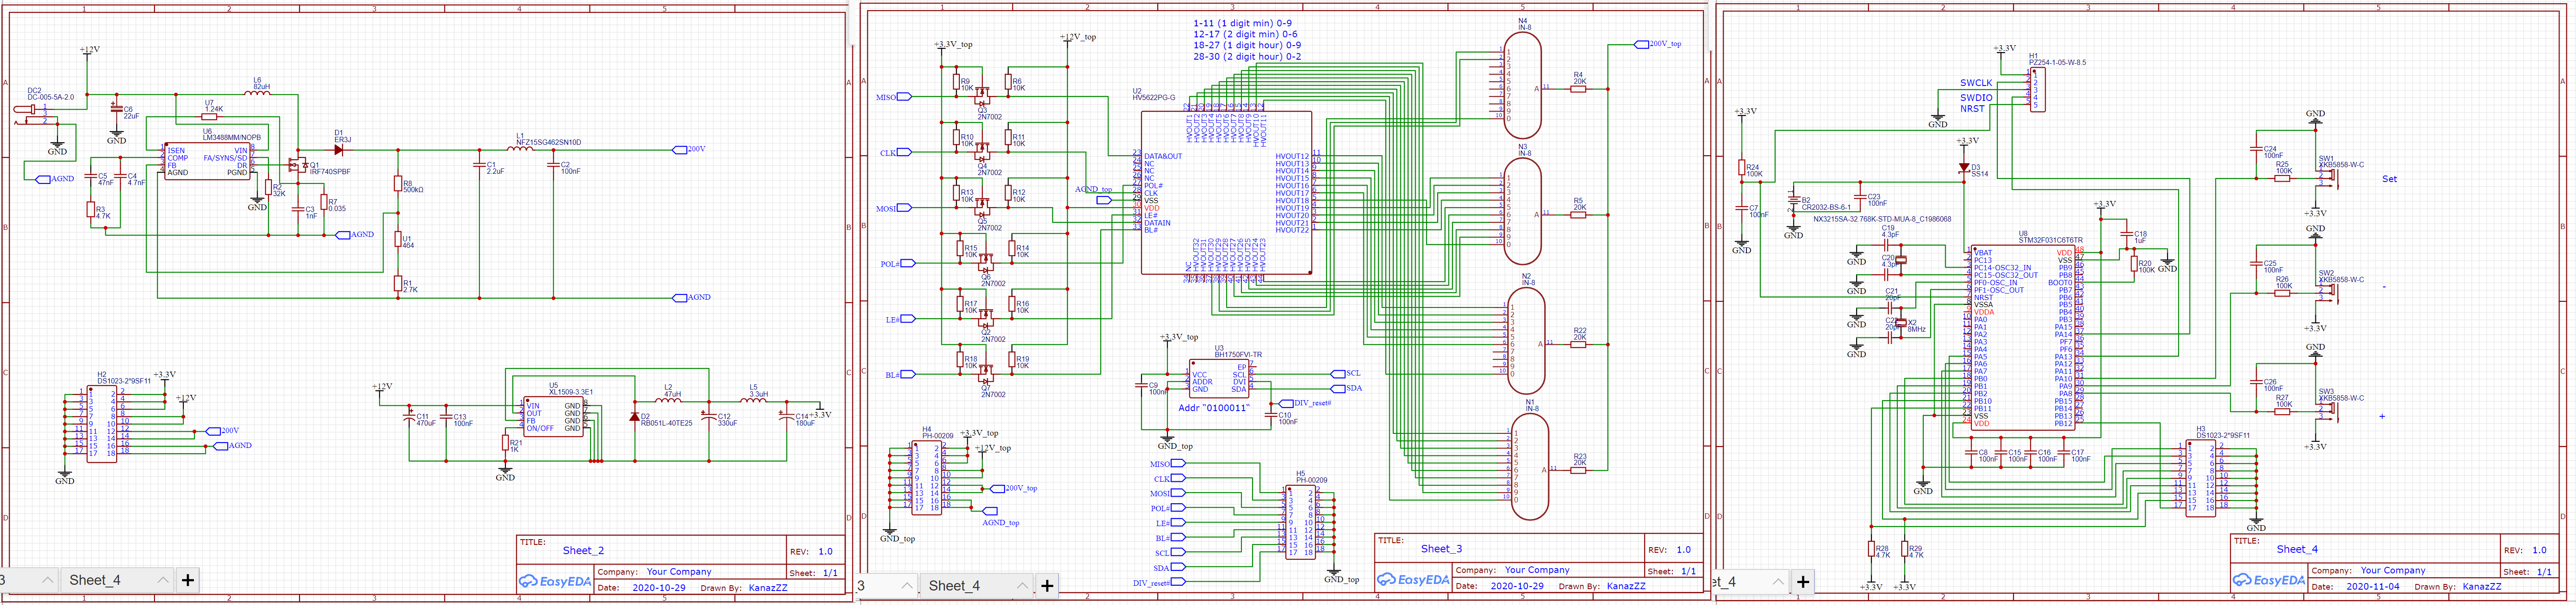Add a new sheet with the plus button under Sheet_2 schematic
The width and height of the screenshot is (2576, 605).
188,580
